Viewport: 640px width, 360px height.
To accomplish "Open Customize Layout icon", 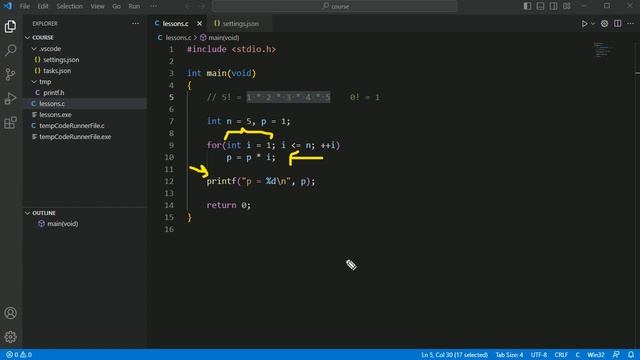I will click(x=567, y=6).
